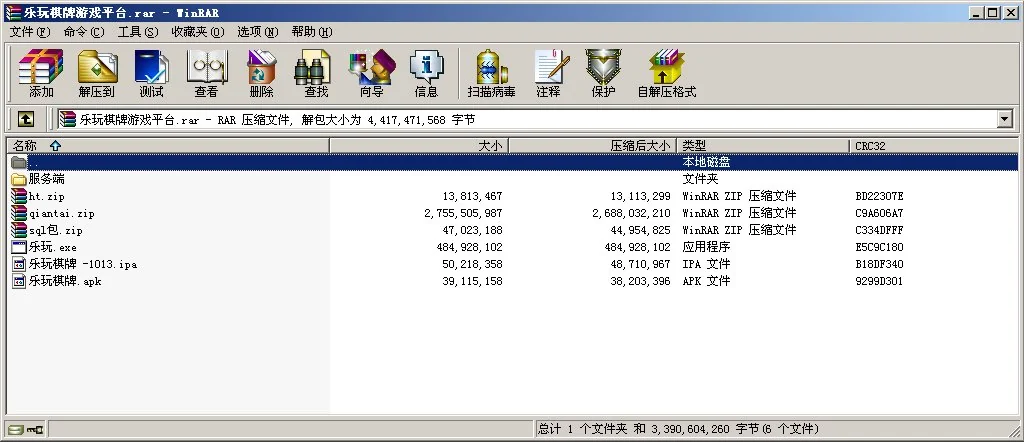Click the Find (查找) binoculars icon
The image size is (1024, 442).
point(316,74)
